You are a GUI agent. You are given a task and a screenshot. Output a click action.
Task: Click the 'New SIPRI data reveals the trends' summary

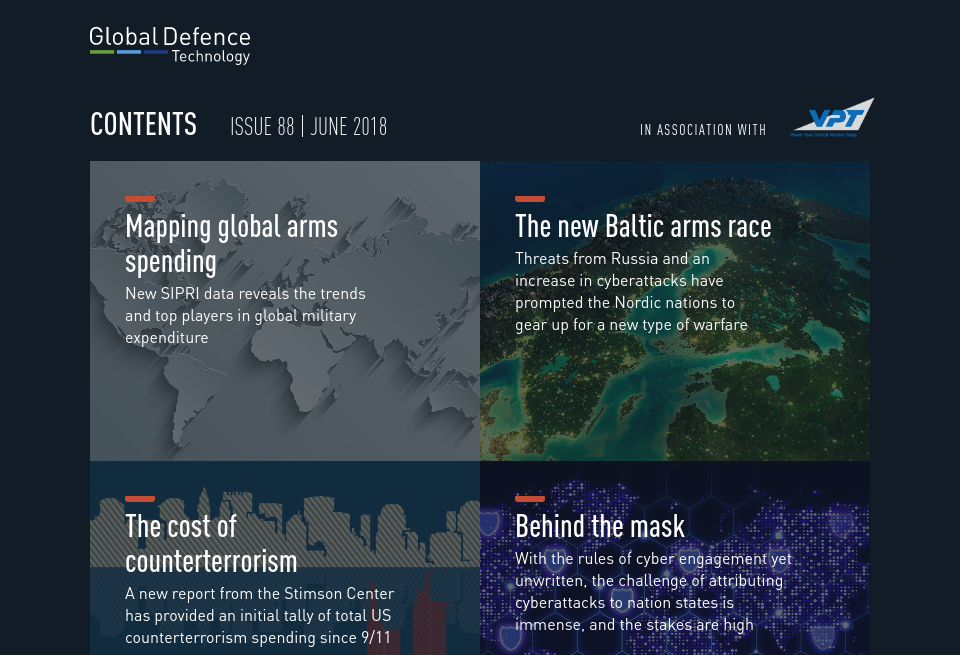[x=245, y=316]
